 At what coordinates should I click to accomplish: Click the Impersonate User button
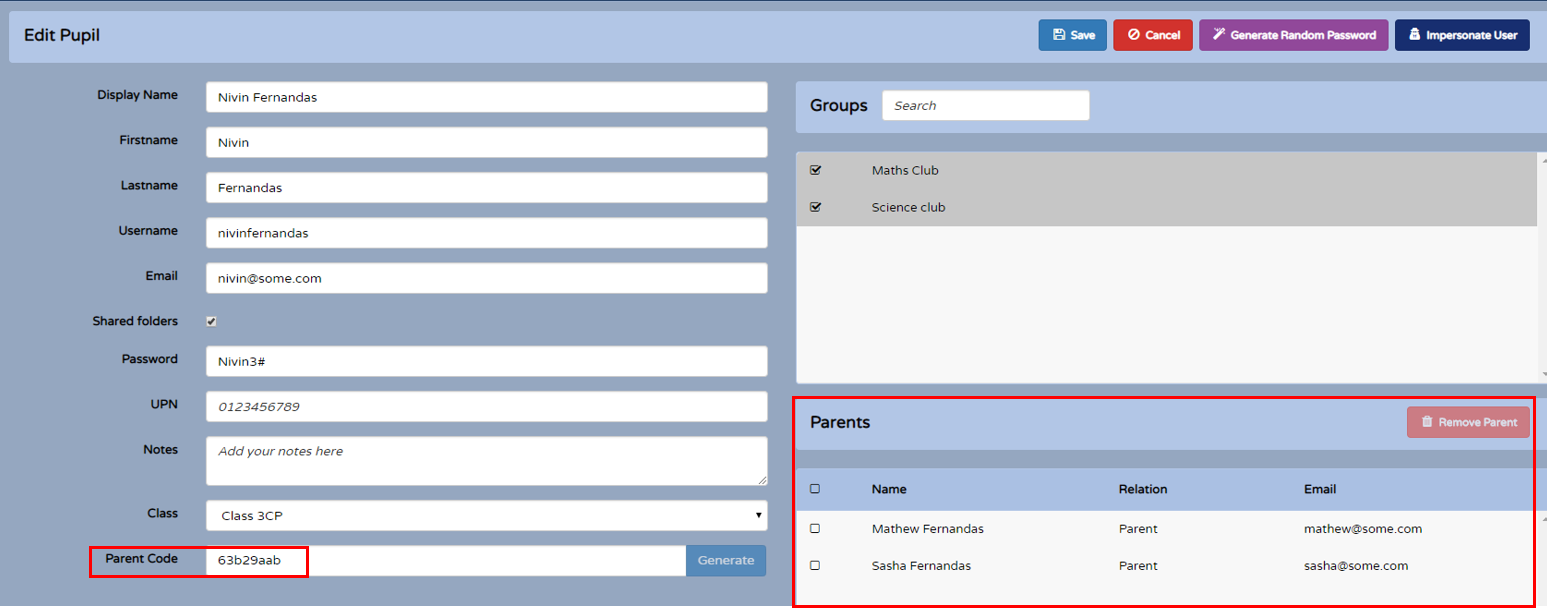point(1462,34)
